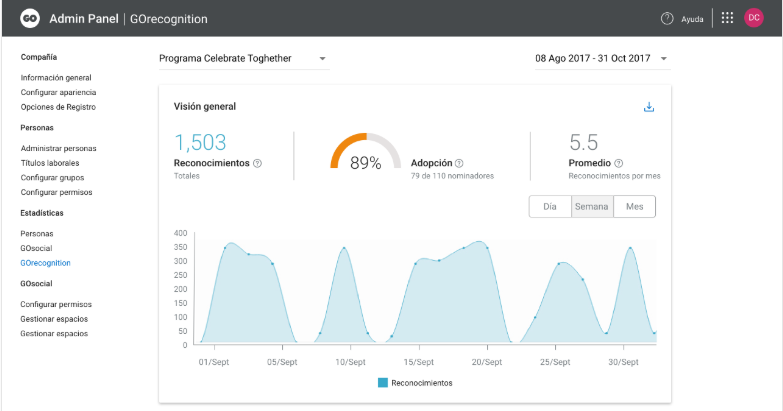Click the DC user avatar
The width and height of the screenshot is (783, 411).
click(x=754, y=18)
